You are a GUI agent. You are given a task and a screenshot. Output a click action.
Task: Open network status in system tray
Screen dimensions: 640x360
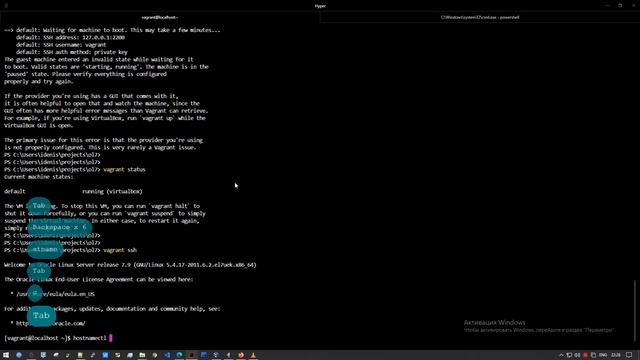click(x=569, y=355)
